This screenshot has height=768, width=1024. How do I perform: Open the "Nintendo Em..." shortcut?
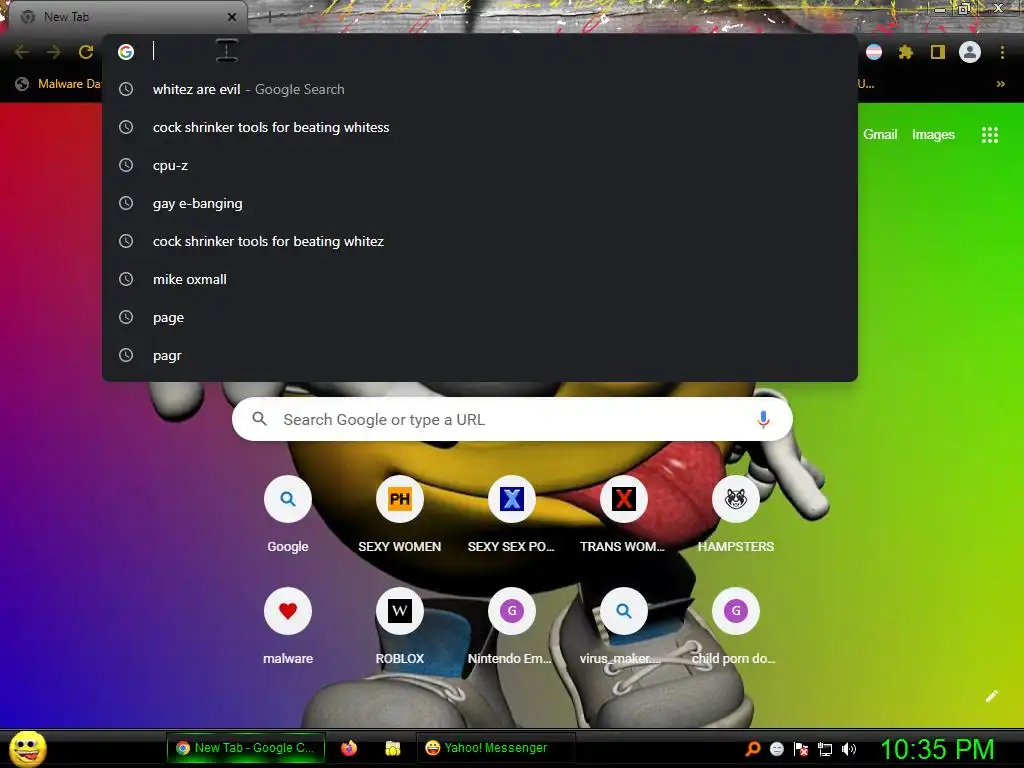click(x=512, y=628)
